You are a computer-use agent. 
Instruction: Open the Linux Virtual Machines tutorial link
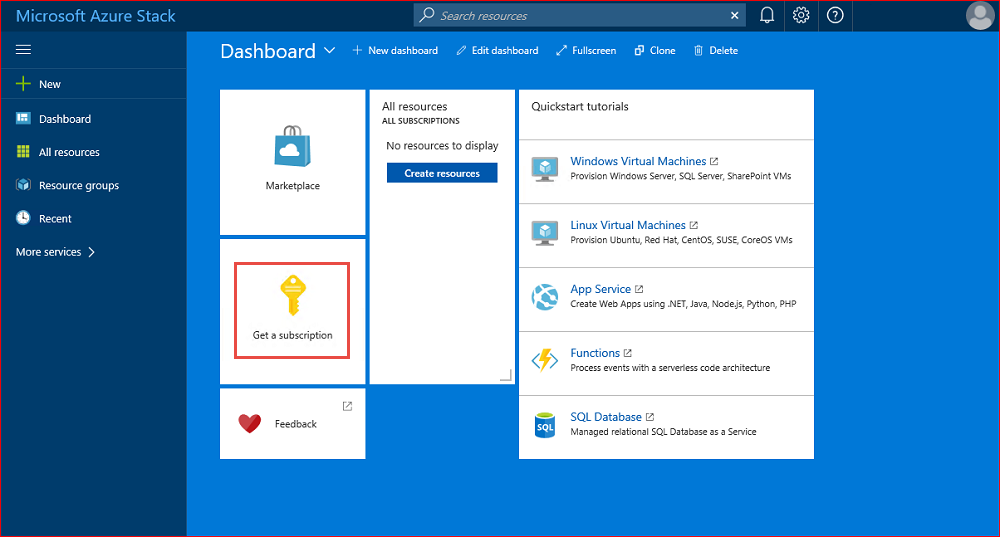(x=628, y=225)
